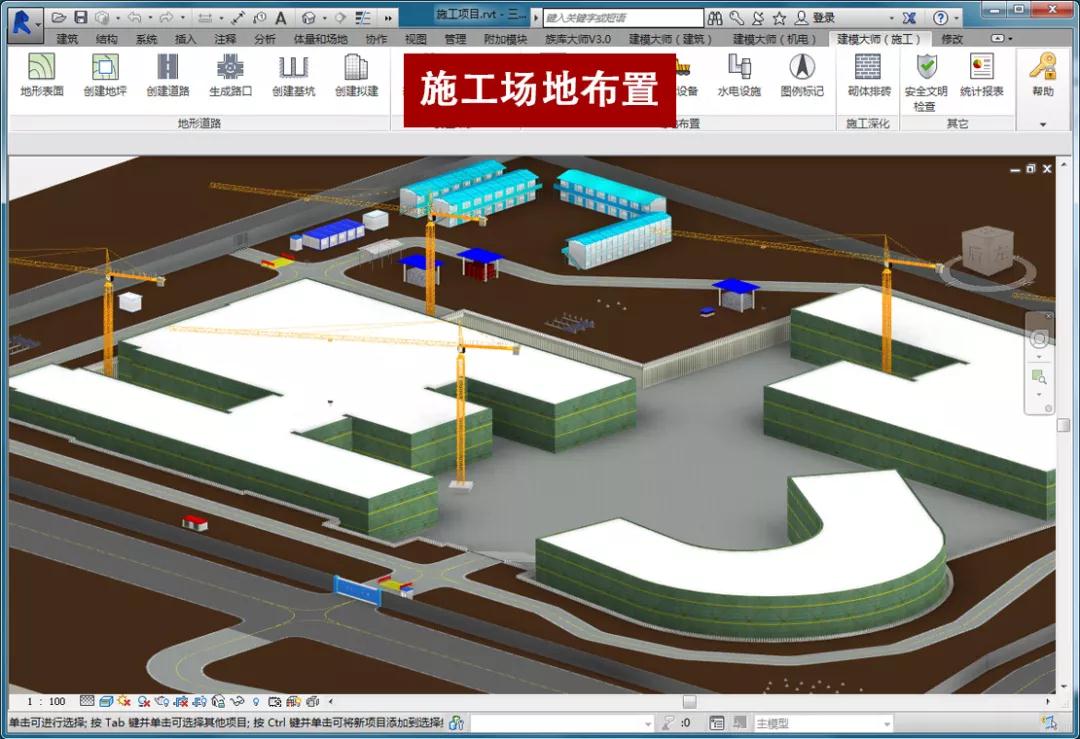The height and width of the screenshot is (739, 1080).
Task: Open the Undo history dropdown arrow
Action: pyautogui.click(x=149, y=18)
